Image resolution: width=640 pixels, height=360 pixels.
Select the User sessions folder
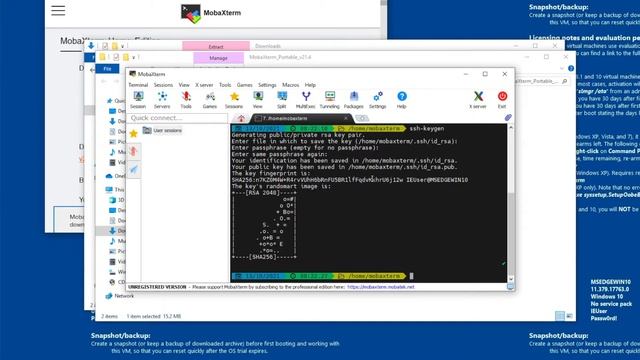(x=162, y=130)
